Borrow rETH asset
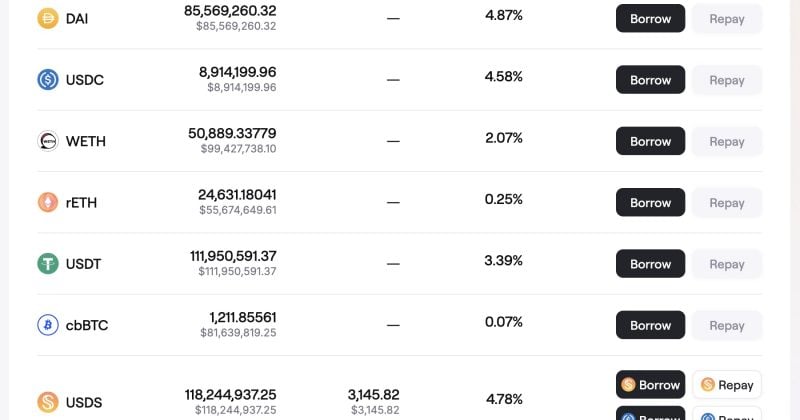Image resolution: width=800 pixels, height=420 pixels. [651, 203]
